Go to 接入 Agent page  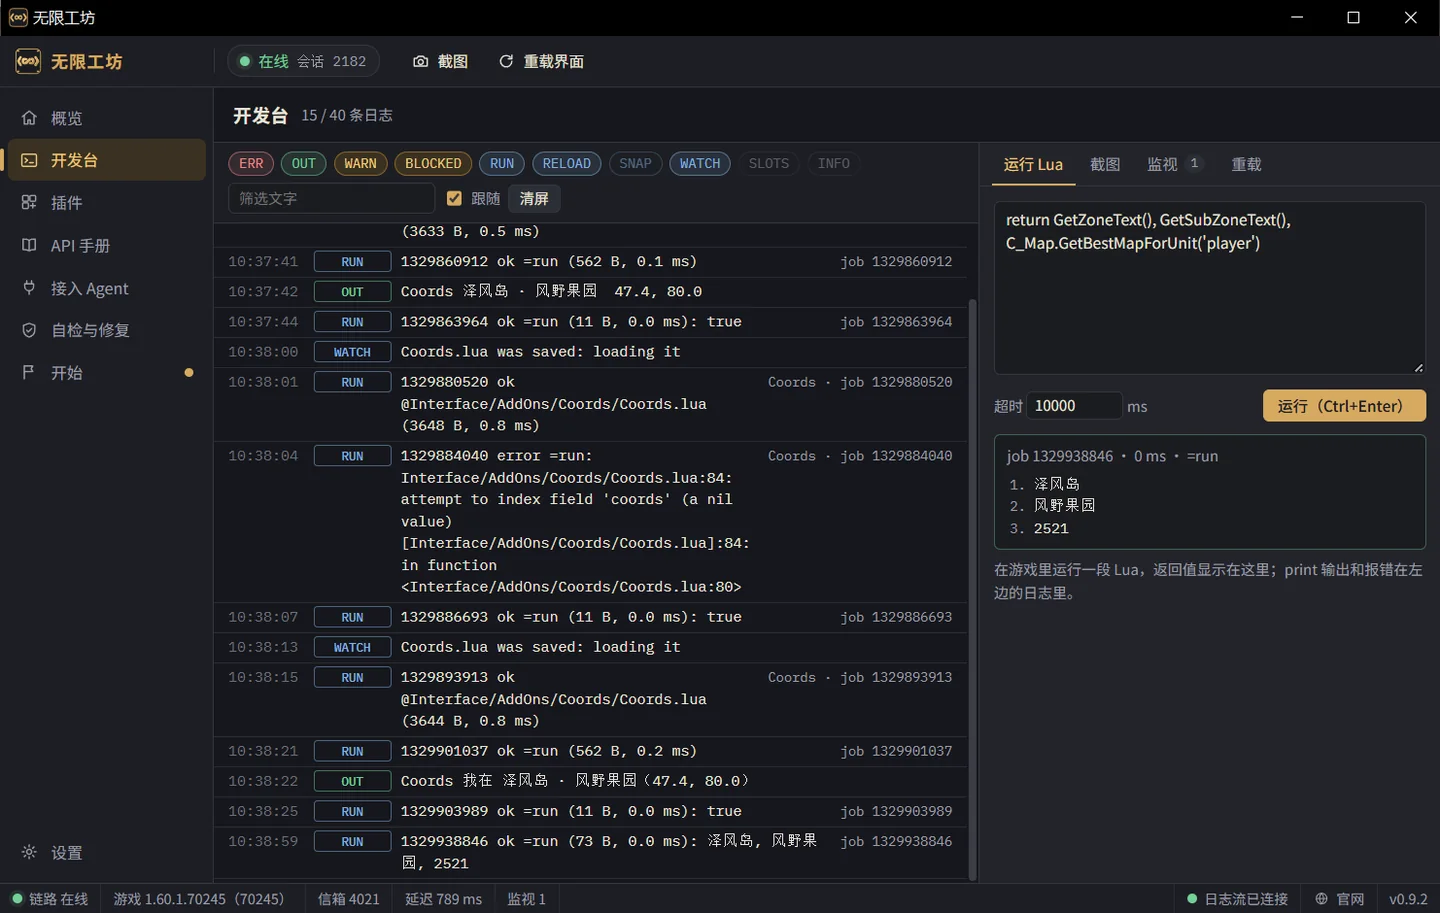click(107, 288)
